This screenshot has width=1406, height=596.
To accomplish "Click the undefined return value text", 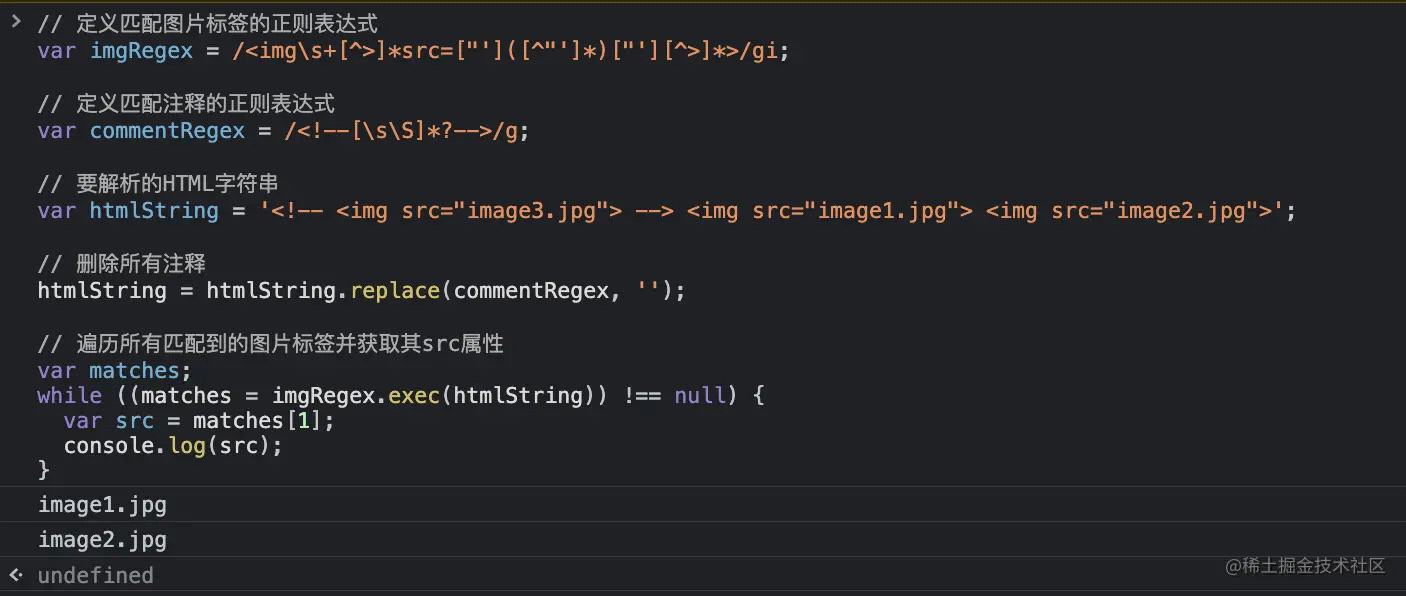I will [95, 575].
